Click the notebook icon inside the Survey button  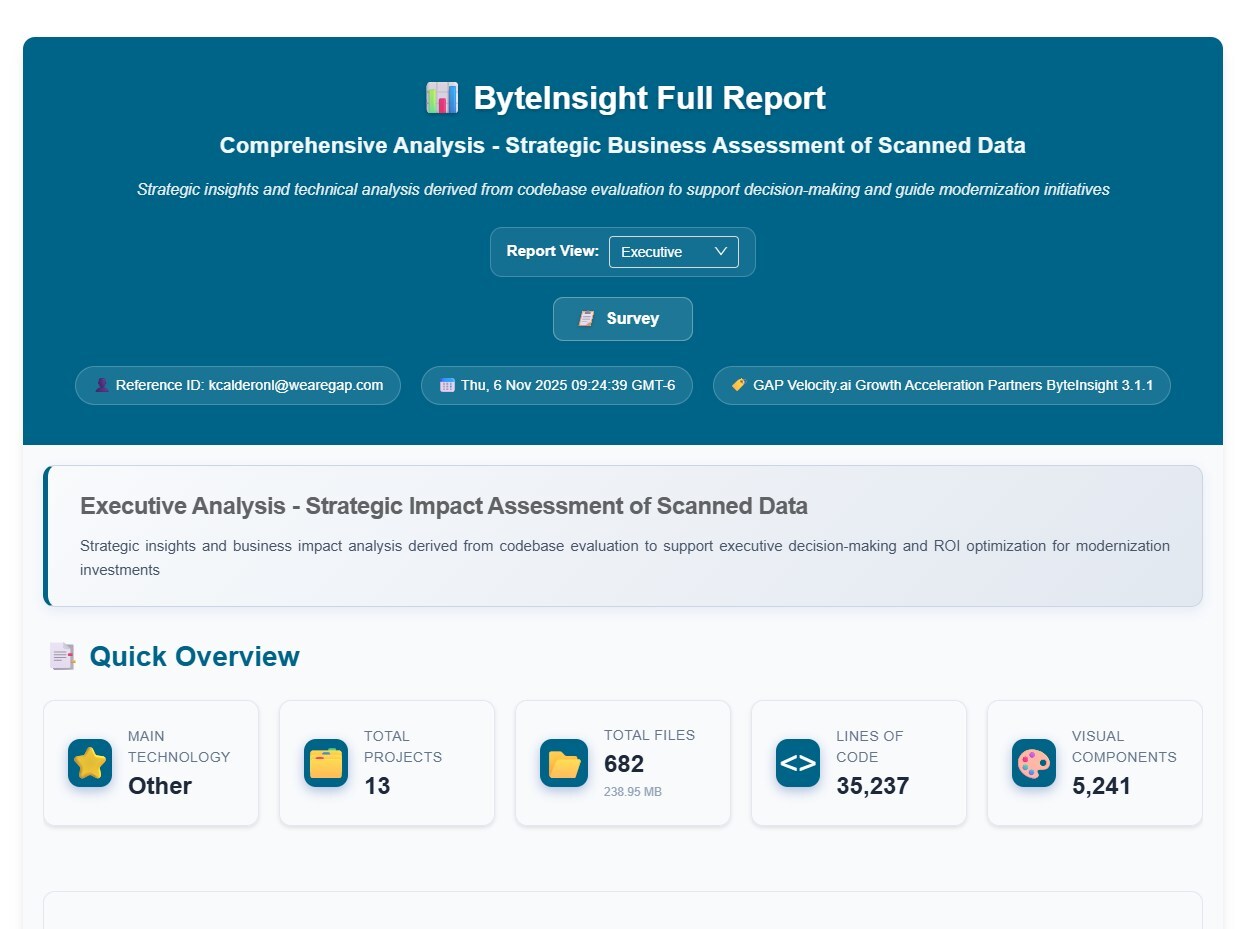587,318
